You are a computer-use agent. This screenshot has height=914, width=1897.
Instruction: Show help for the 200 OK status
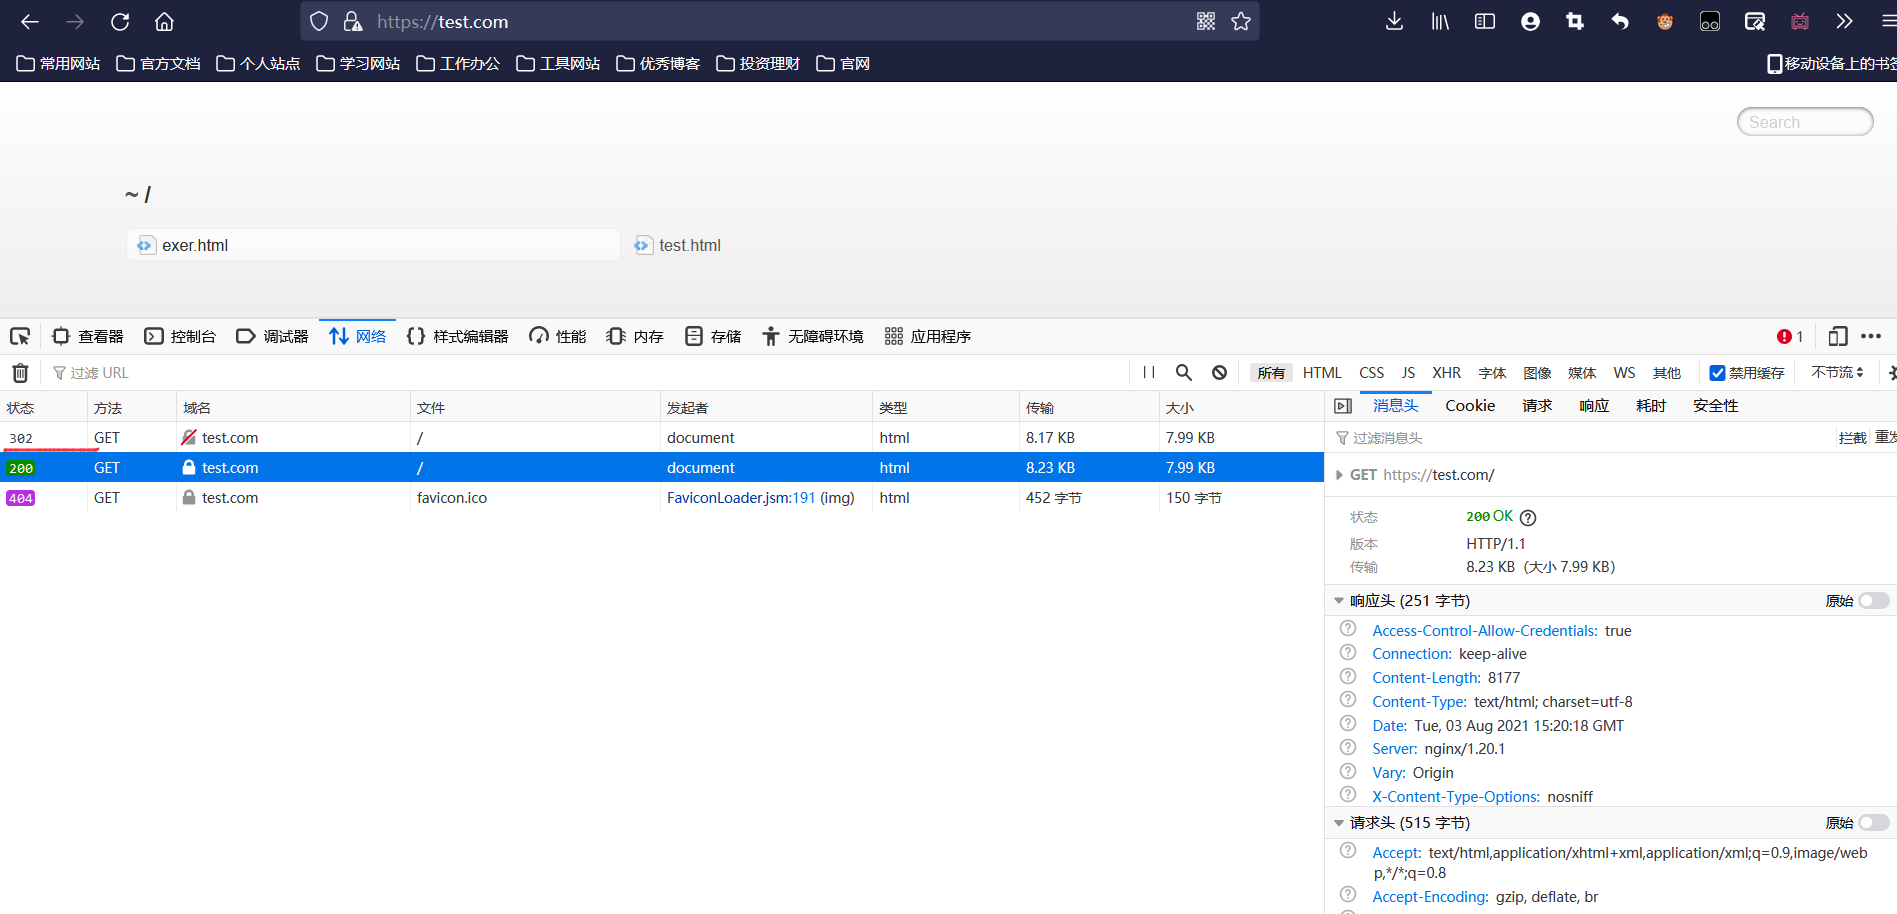click(1528, 518)
